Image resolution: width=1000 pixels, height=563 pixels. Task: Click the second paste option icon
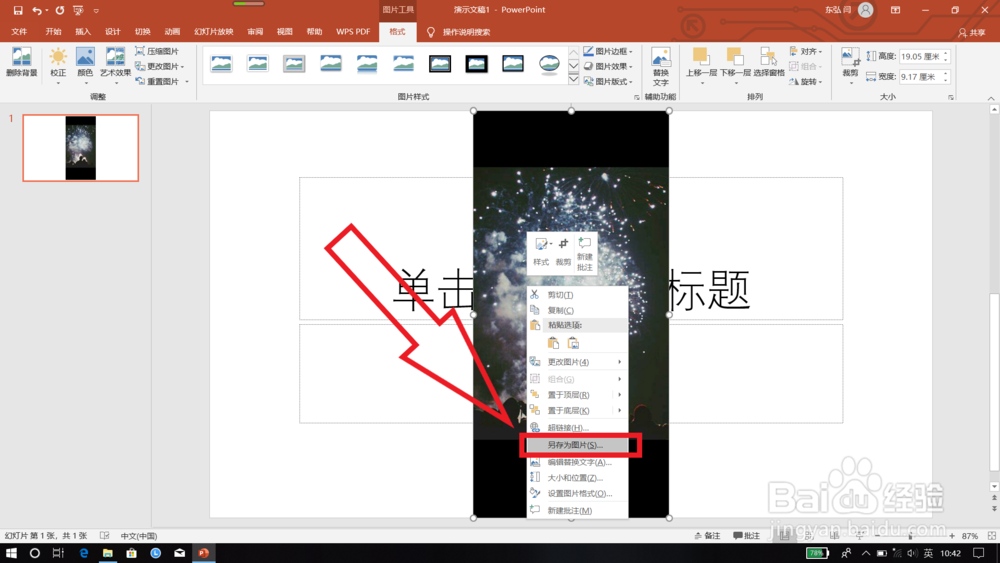click(573, 343)
